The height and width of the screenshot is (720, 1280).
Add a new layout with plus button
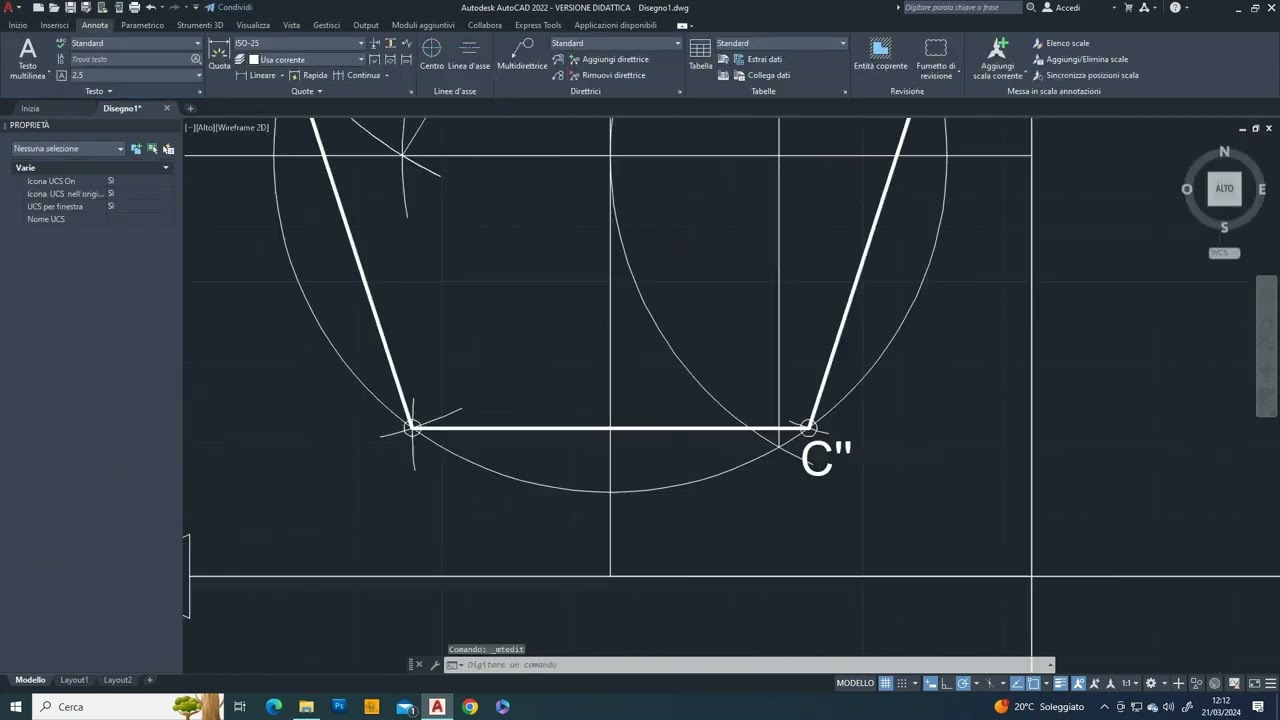(150, 680)
